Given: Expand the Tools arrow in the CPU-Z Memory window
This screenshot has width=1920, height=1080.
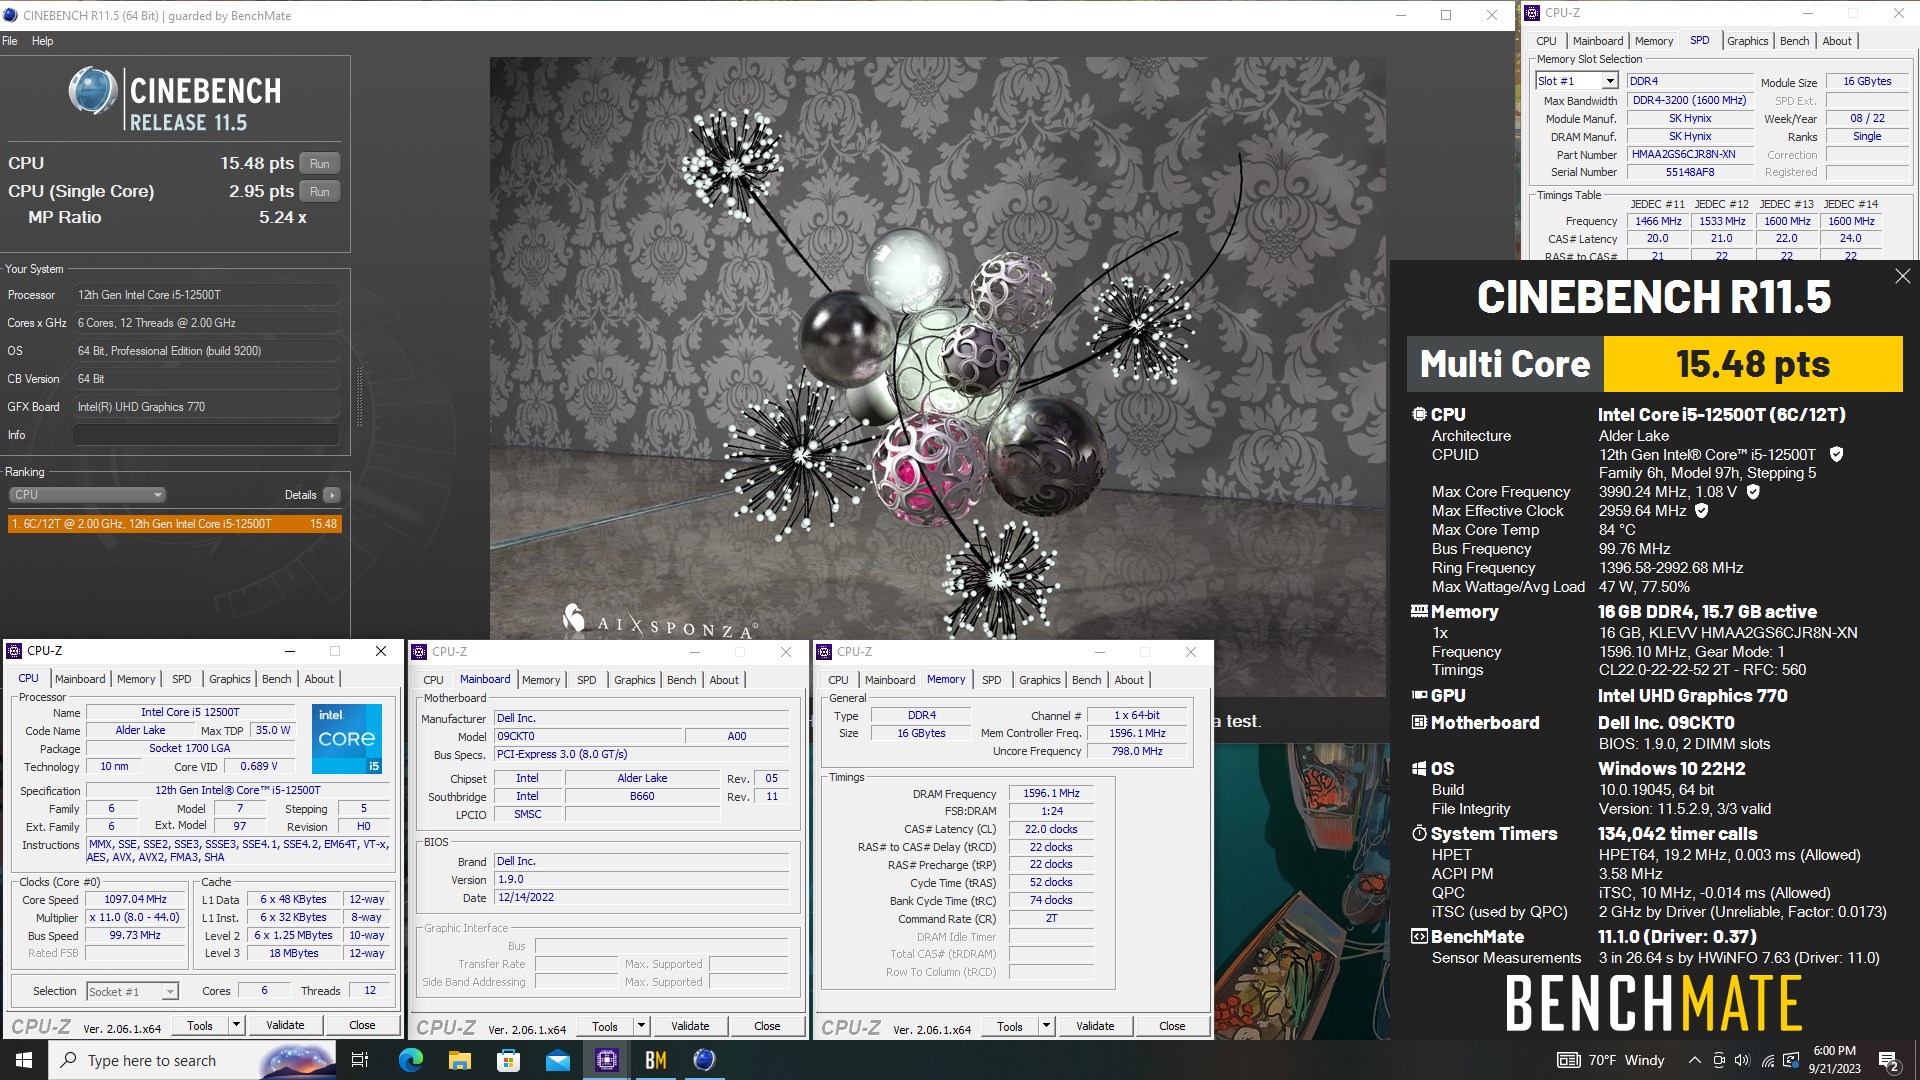Looking at the screenshot, I should click(1046, 1026).
